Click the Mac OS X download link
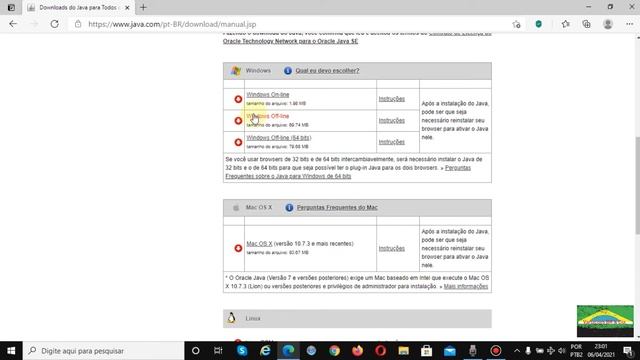 click(x=259, y=244)
